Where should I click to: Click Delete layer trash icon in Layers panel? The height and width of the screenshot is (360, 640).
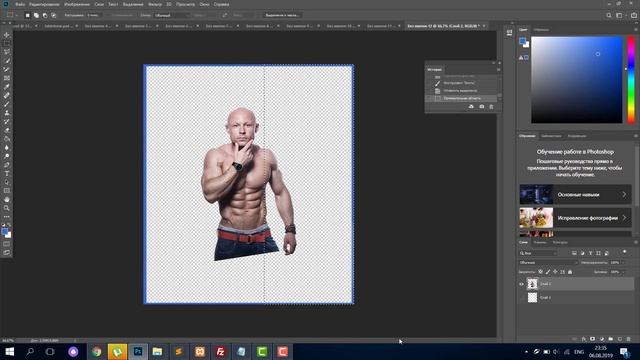coord(628,339)
